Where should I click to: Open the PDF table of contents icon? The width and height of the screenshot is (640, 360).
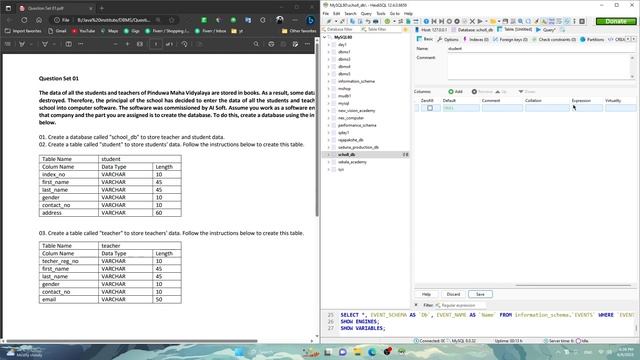[x=8, y=44]
